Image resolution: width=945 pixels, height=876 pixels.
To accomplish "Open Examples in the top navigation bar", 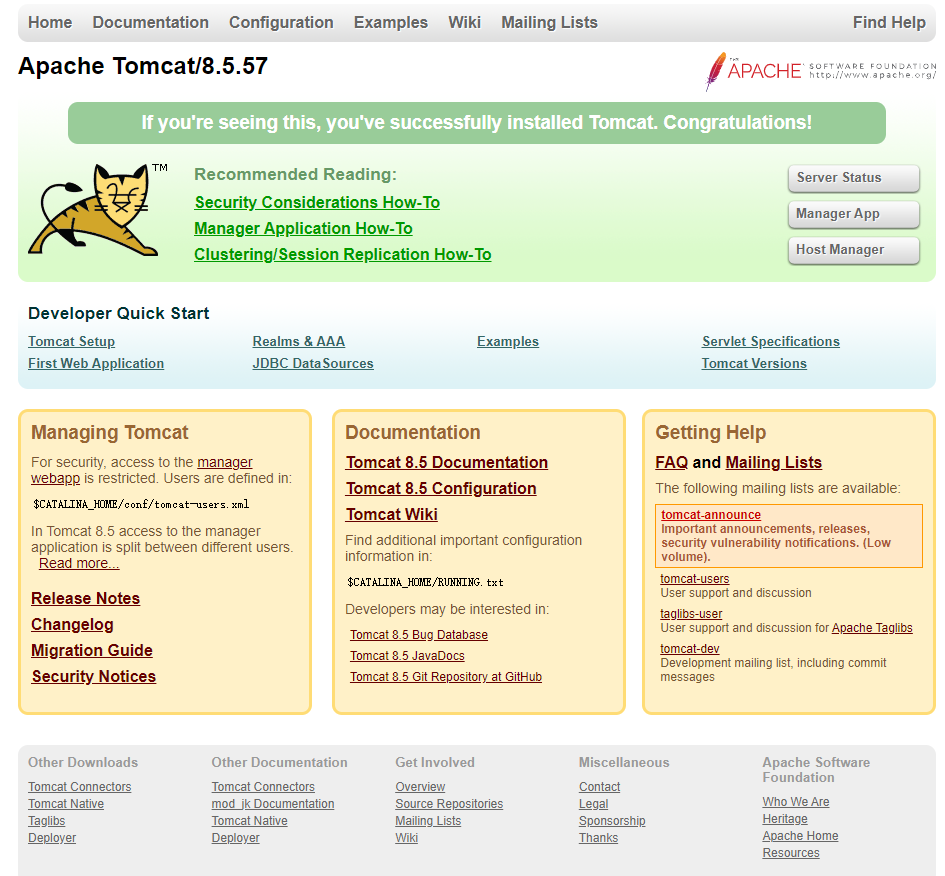I will click(x=391, y=22).
